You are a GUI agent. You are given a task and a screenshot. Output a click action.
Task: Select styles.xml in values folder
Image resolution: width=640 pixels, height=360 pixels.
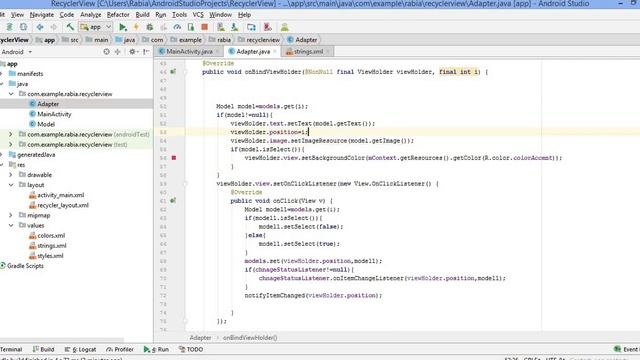(x=50, y=256)
